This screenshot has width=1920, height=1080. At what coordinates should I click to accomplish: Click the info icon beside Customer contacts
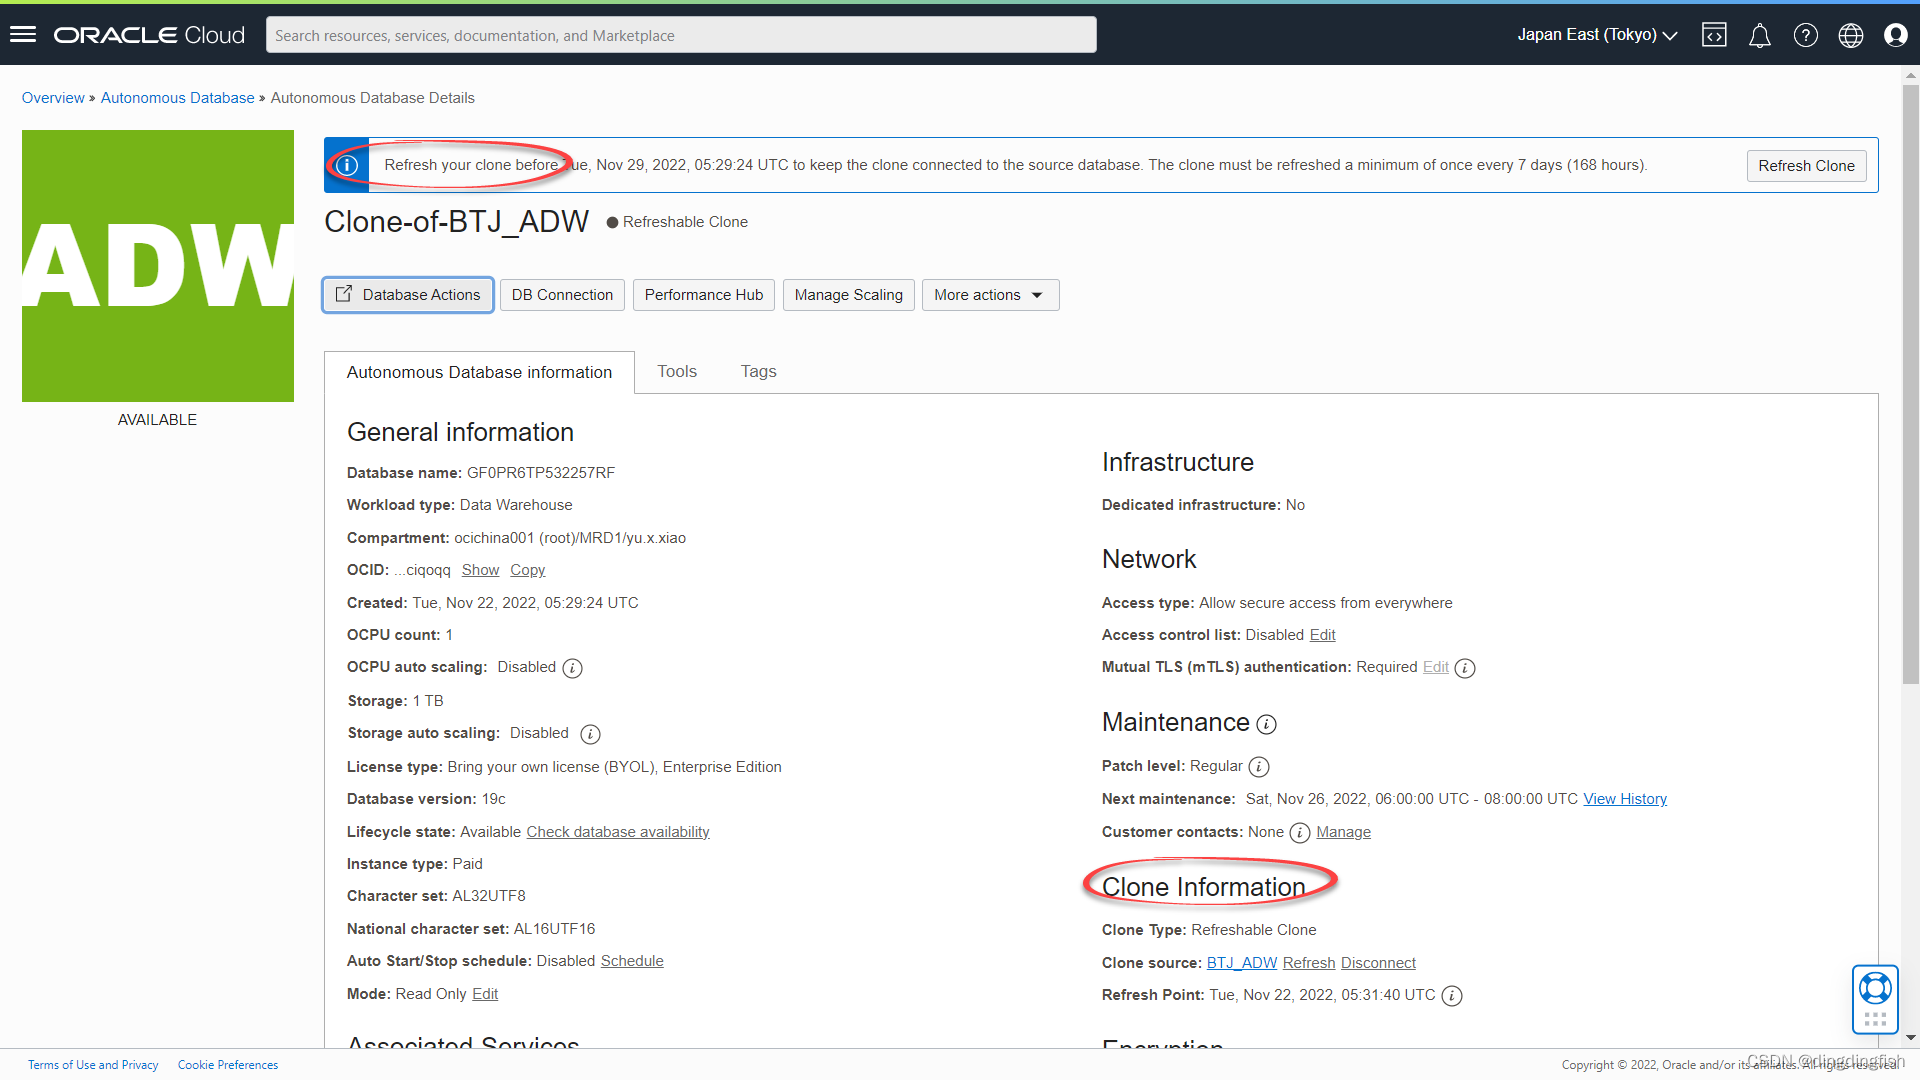point(1300,833)
